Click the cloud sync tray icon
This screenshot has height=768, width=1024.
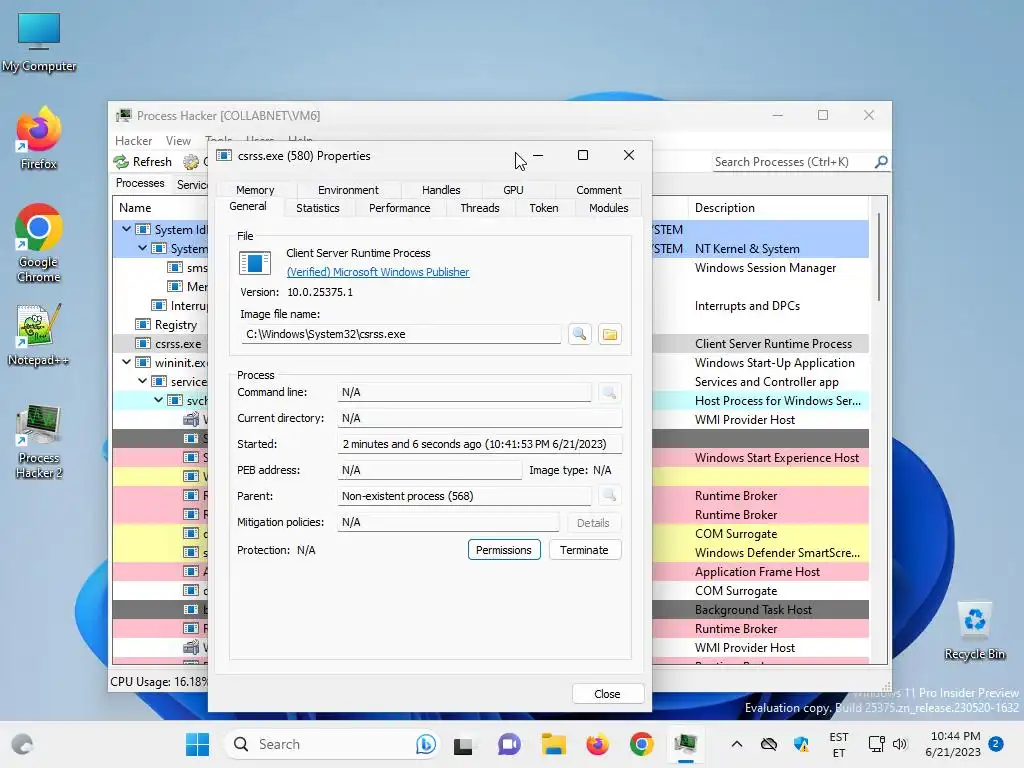[769, 744]
